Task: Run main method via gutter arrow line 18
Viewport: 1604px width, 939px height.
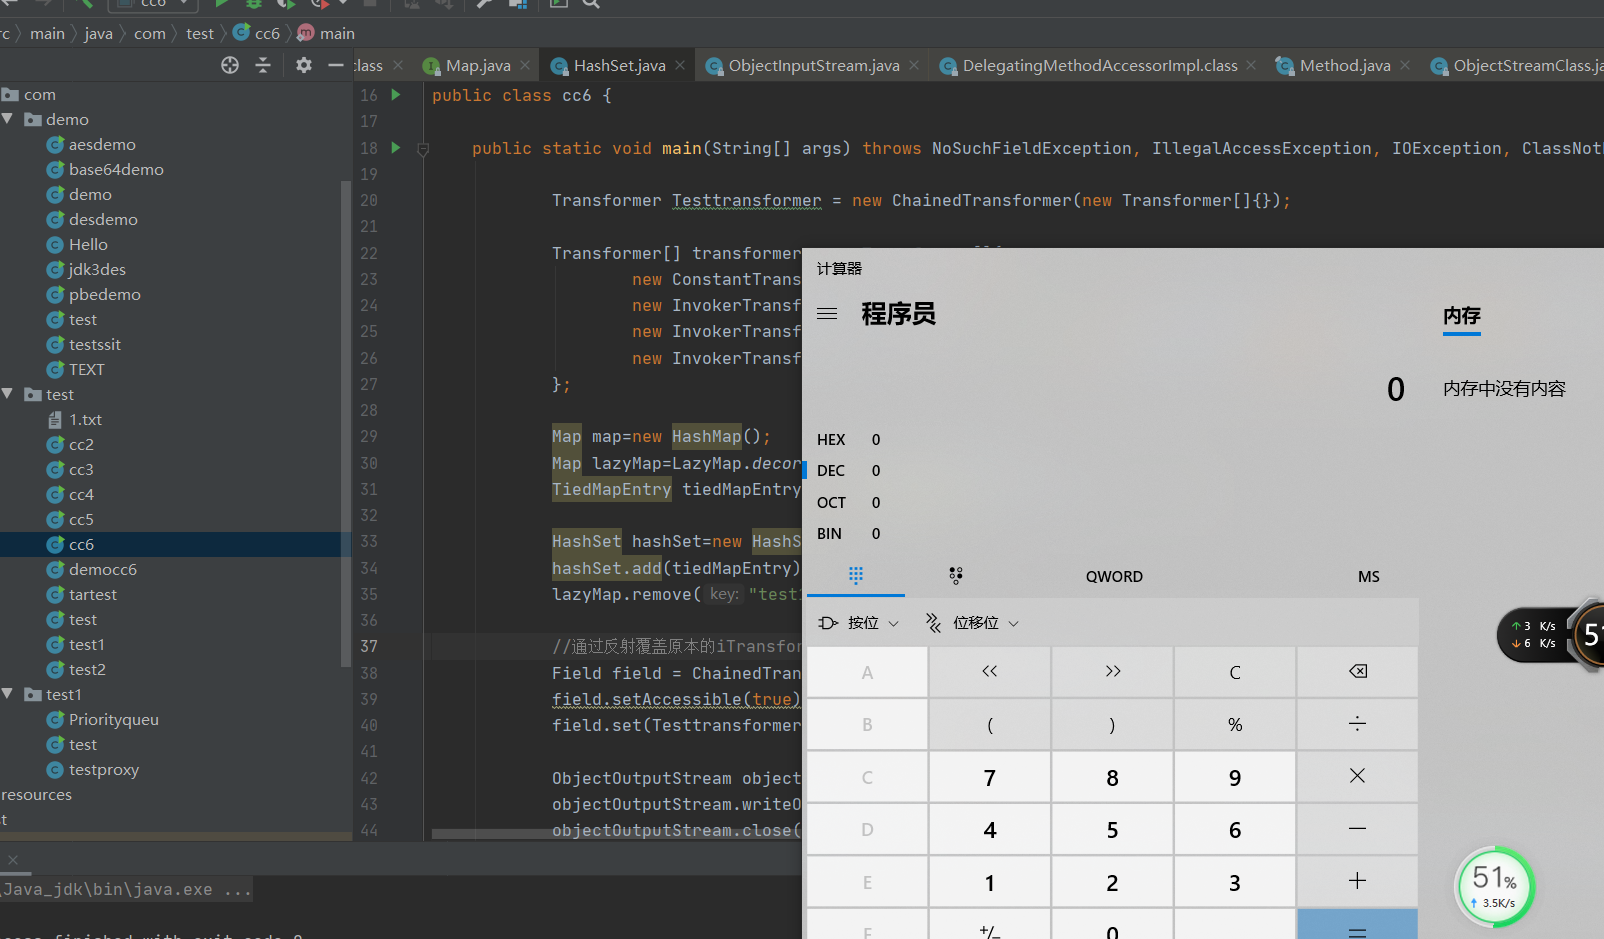Action: [x=396, y=148]
